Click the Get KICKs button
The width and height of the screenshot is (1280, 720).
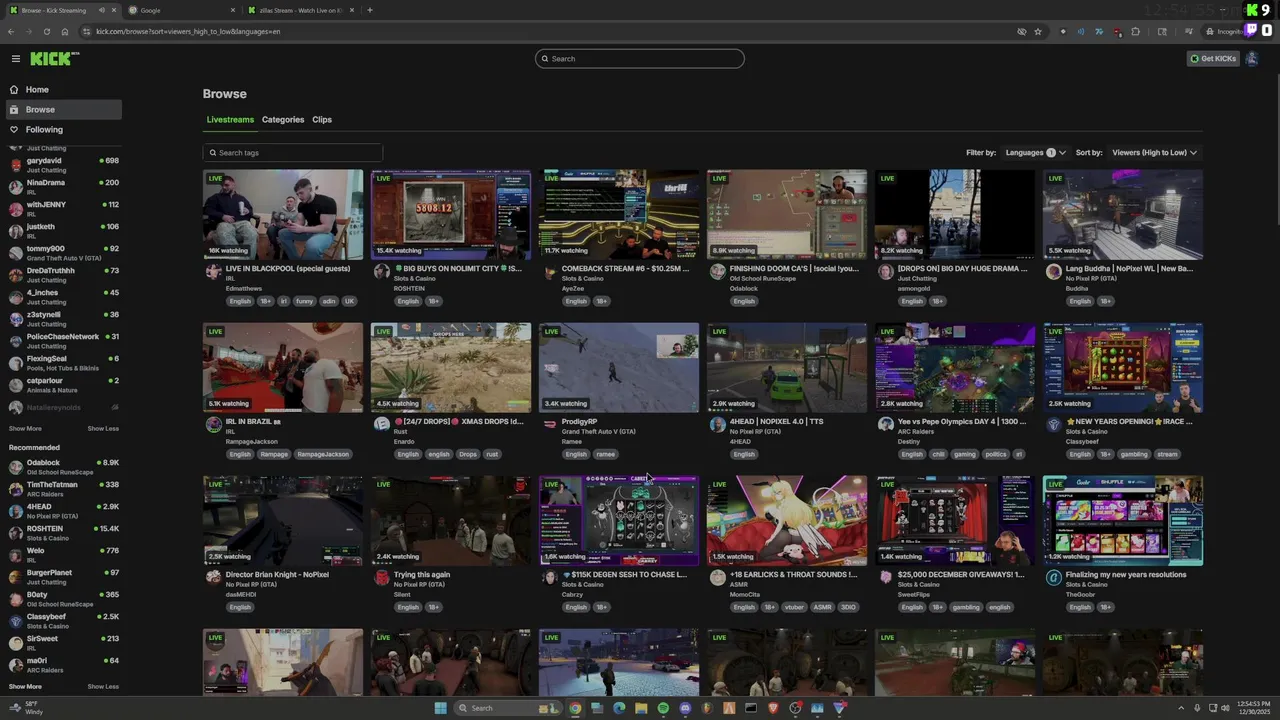[1213, 59]
